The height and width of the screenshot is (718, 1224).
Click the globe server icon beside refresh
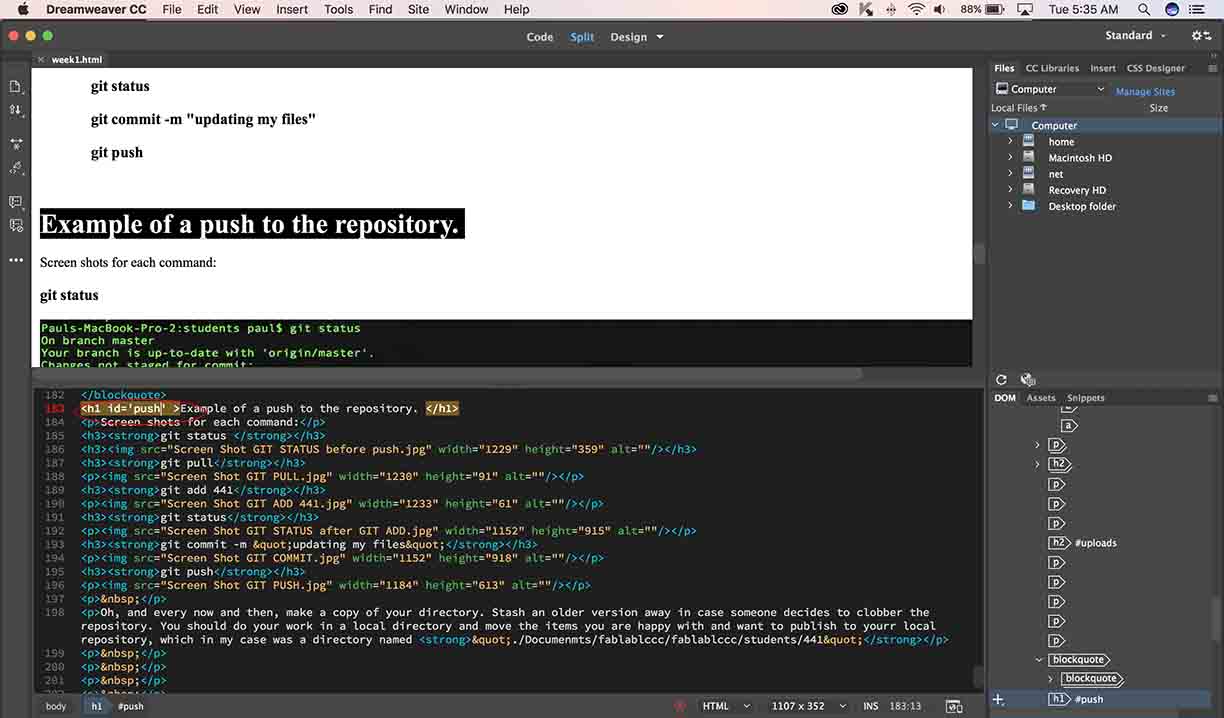tap(1026, 380)
